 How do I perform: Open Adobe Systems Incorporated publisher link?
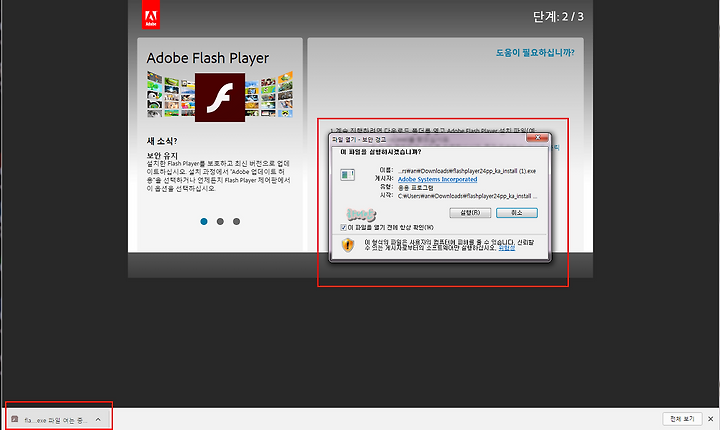437,179
